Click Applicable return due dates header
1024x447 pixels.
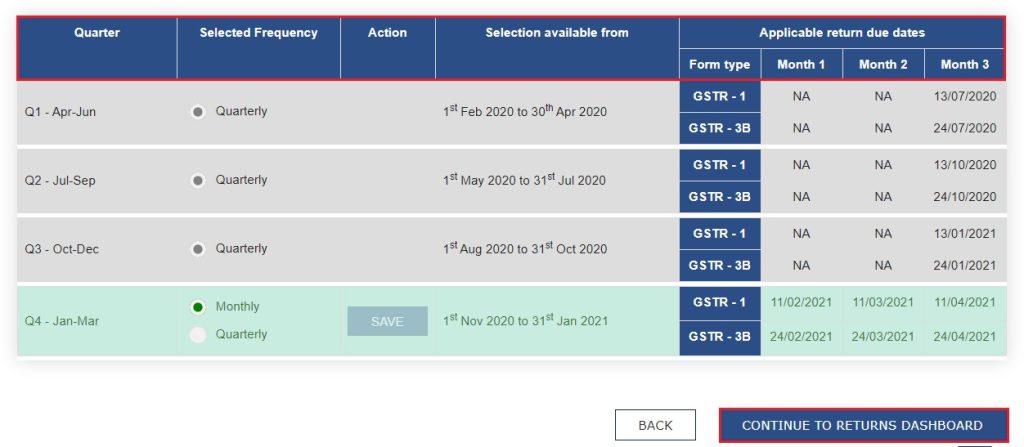[841, 33]
